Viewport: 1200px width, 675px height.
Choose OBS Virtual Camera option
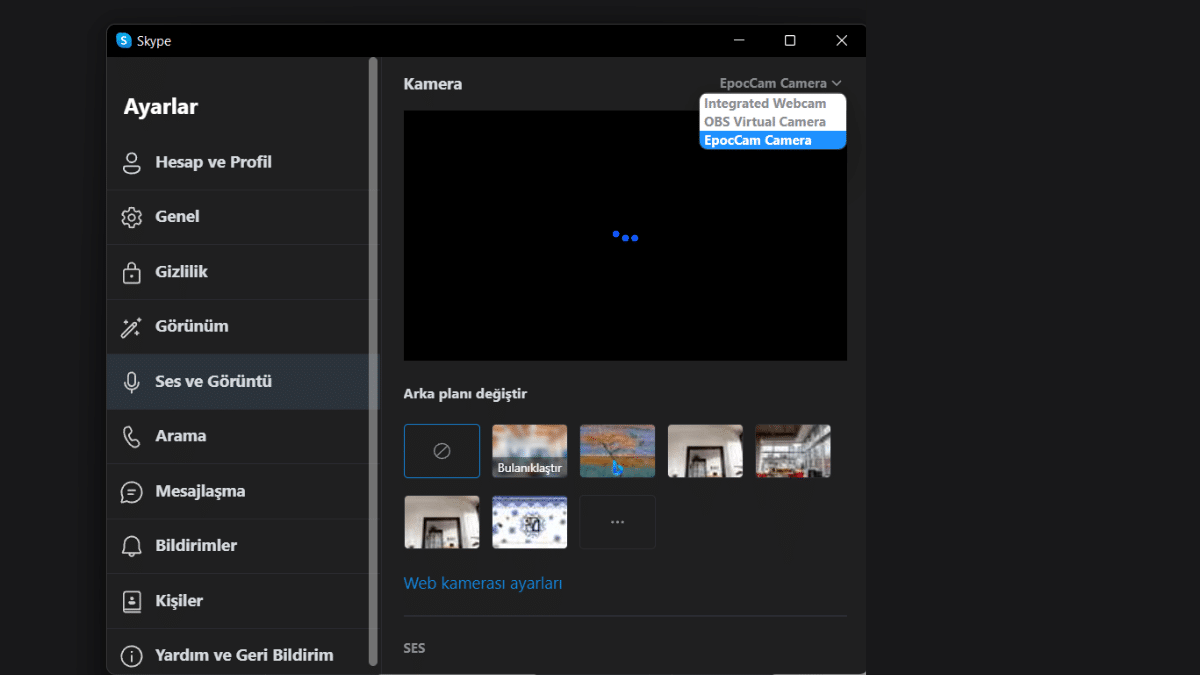(x=773, y=122)
